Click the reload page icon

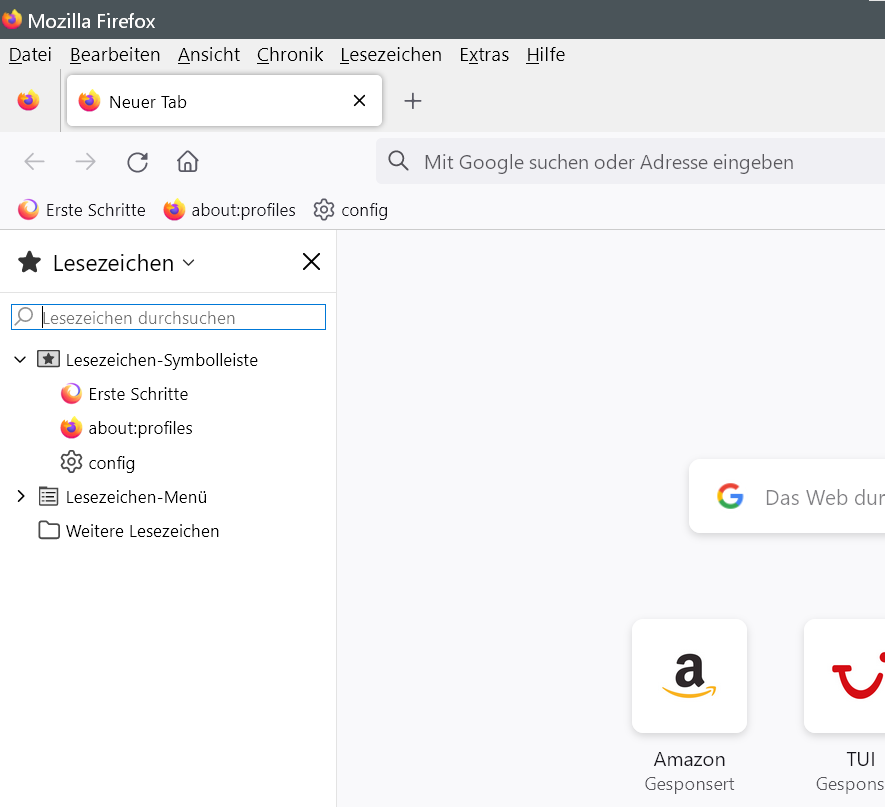[138, 162]
